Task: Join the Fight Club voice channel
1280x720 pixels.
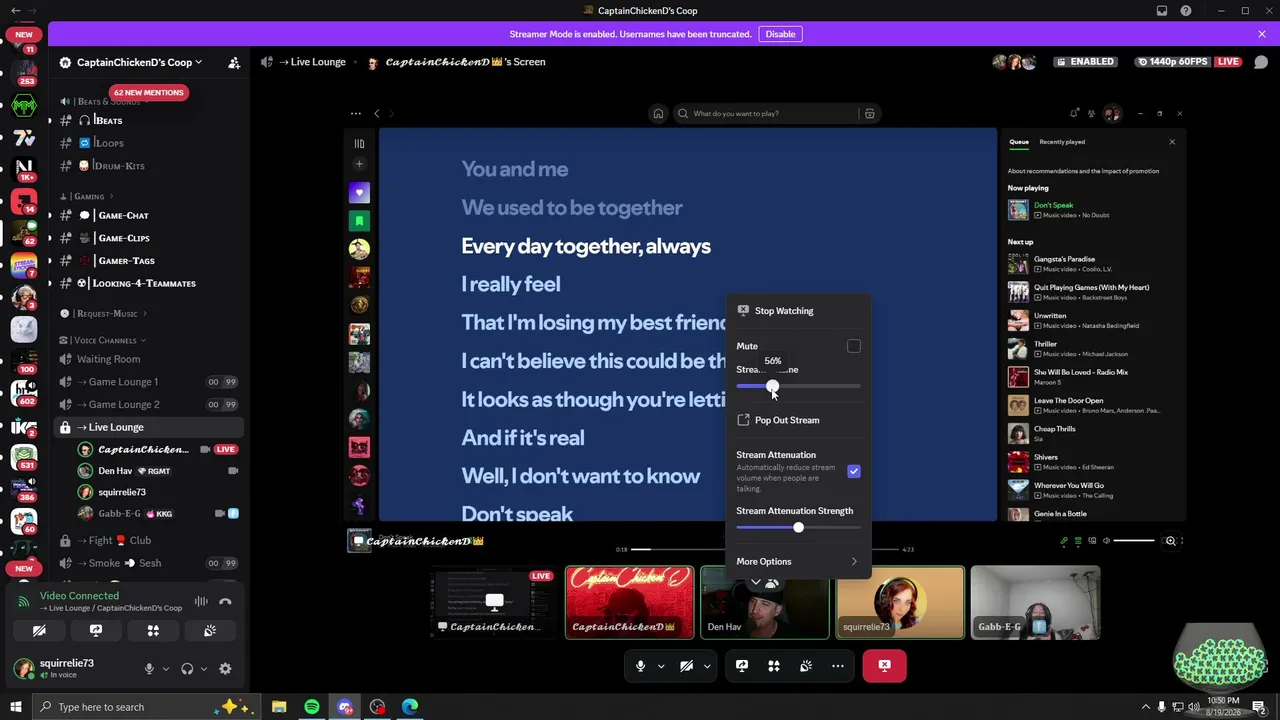Action: (x=150, y=541)
